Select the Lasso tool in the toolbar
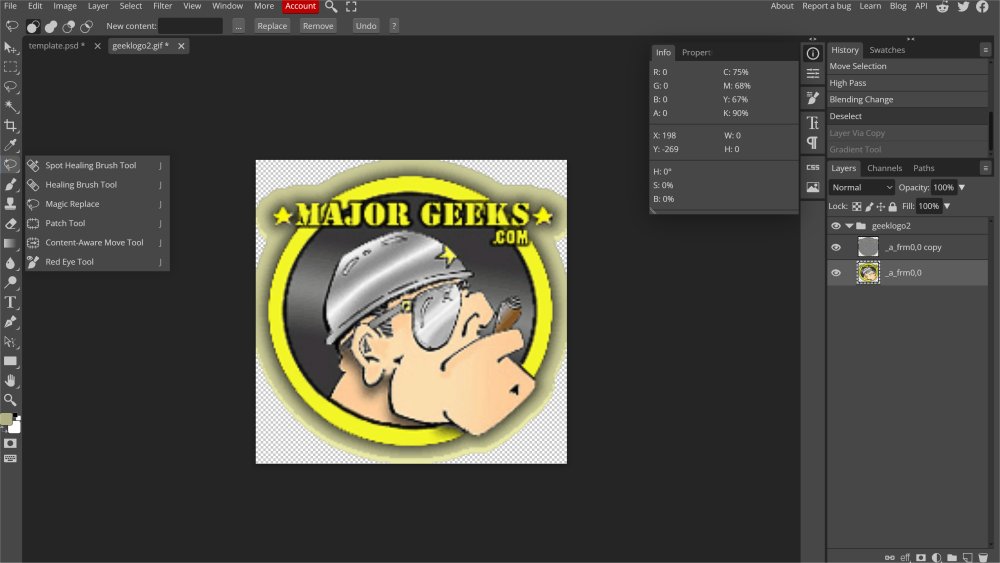1000x563 pixels. [x=10, y=87]
